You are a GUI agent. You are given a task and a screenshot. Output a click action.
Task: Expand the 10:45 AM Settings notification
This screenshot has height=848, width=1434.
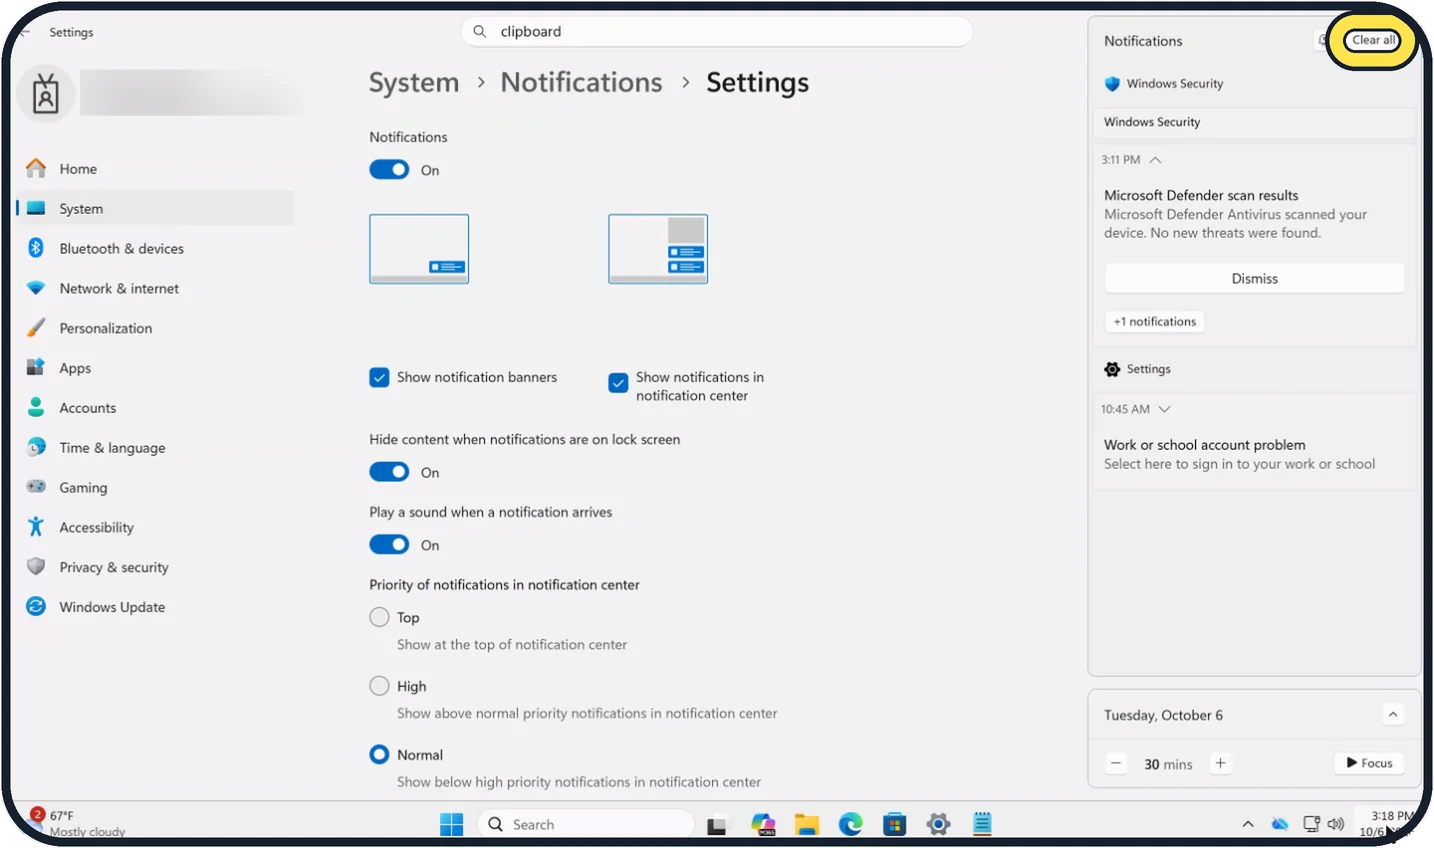coord(1164,409)
